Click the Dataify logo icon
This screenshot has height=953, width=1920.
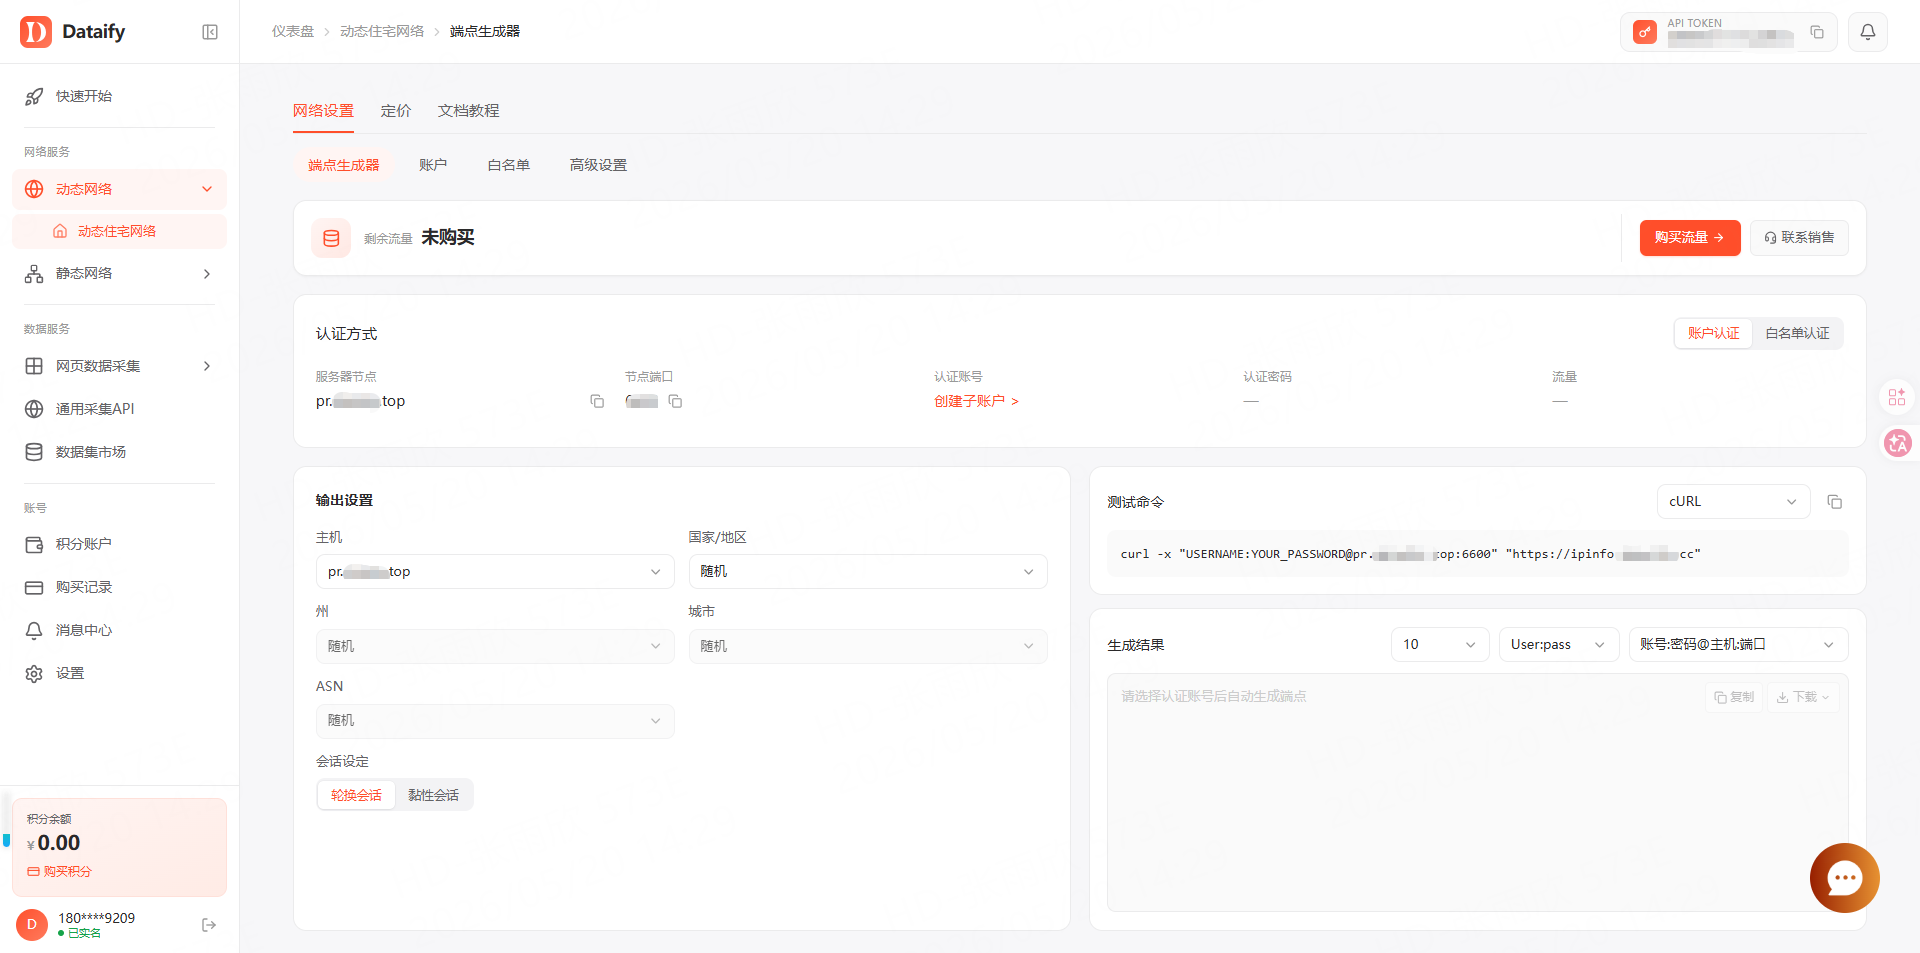36,32
